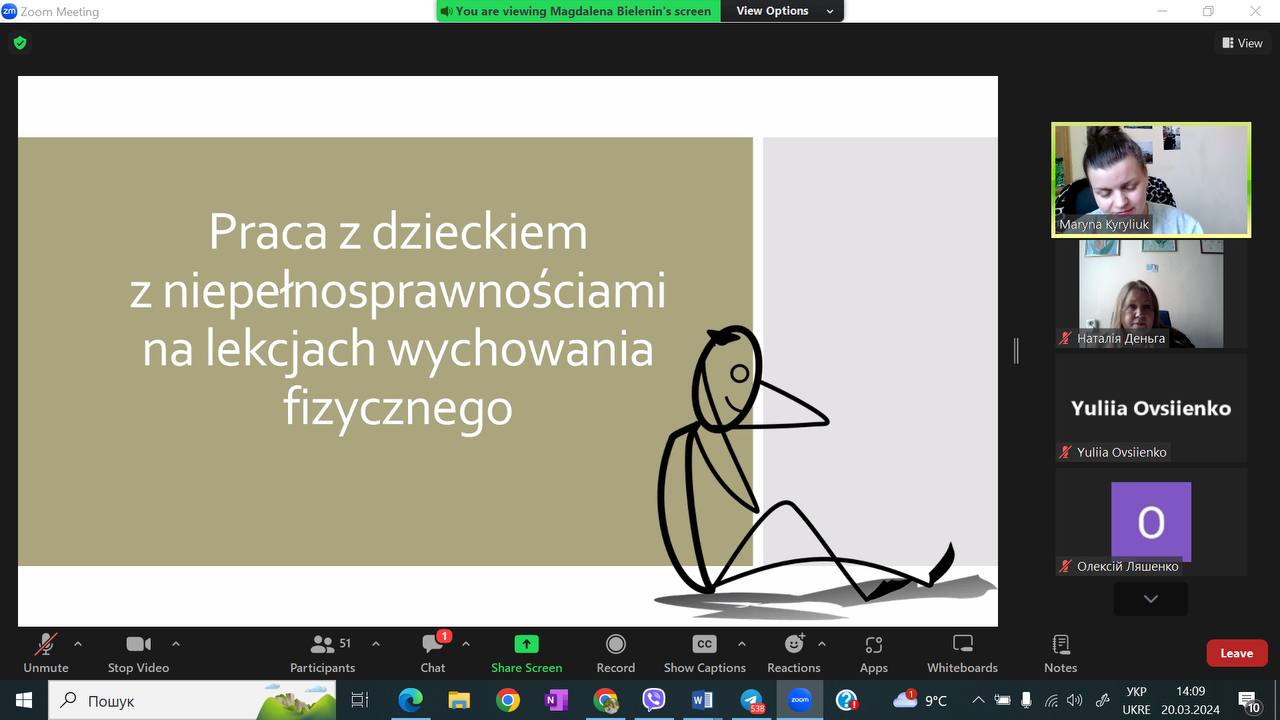Open Whiteboards
Image resolution: width=1280 pixels, height=720 pixels.
point(962,654)
